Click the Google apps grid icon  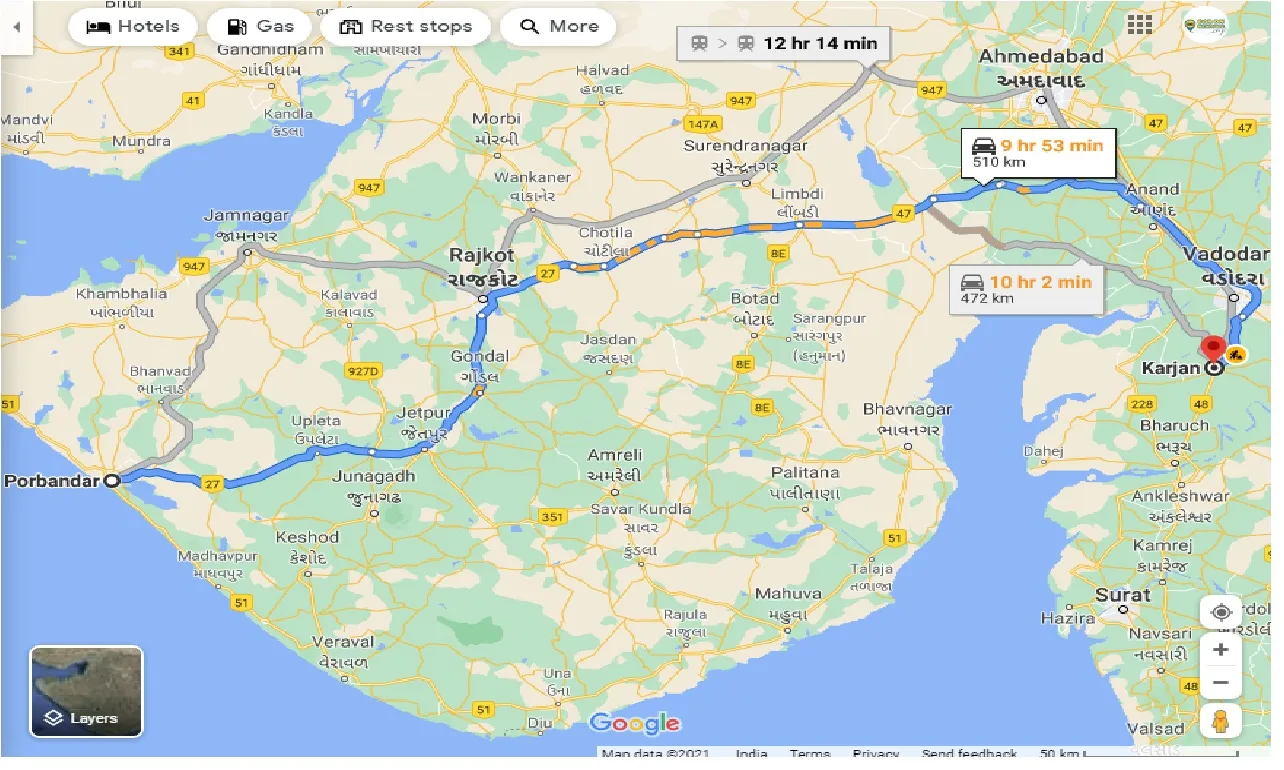[x=1139, y=25]
